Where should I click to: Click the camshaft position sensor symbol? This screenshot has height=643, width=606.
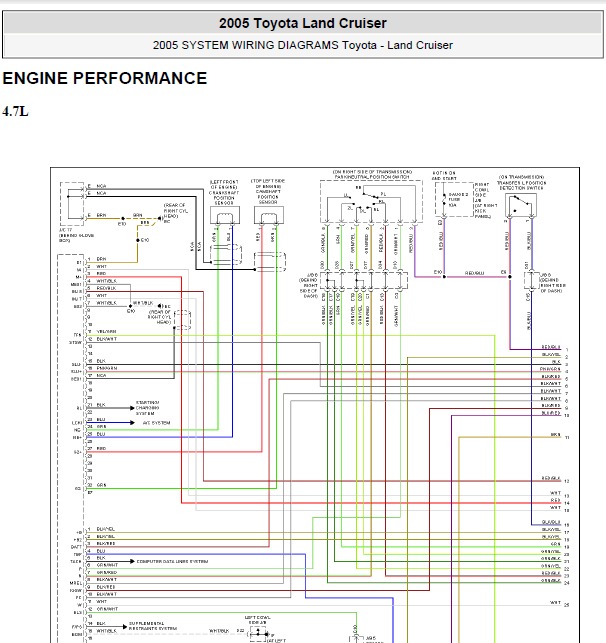269,215
